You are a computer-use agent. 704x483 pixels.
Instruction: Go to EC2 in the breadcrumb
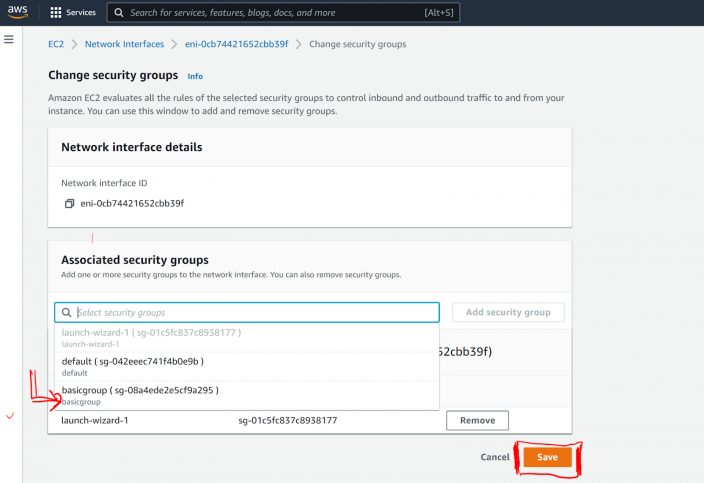[x=56, y=44]
